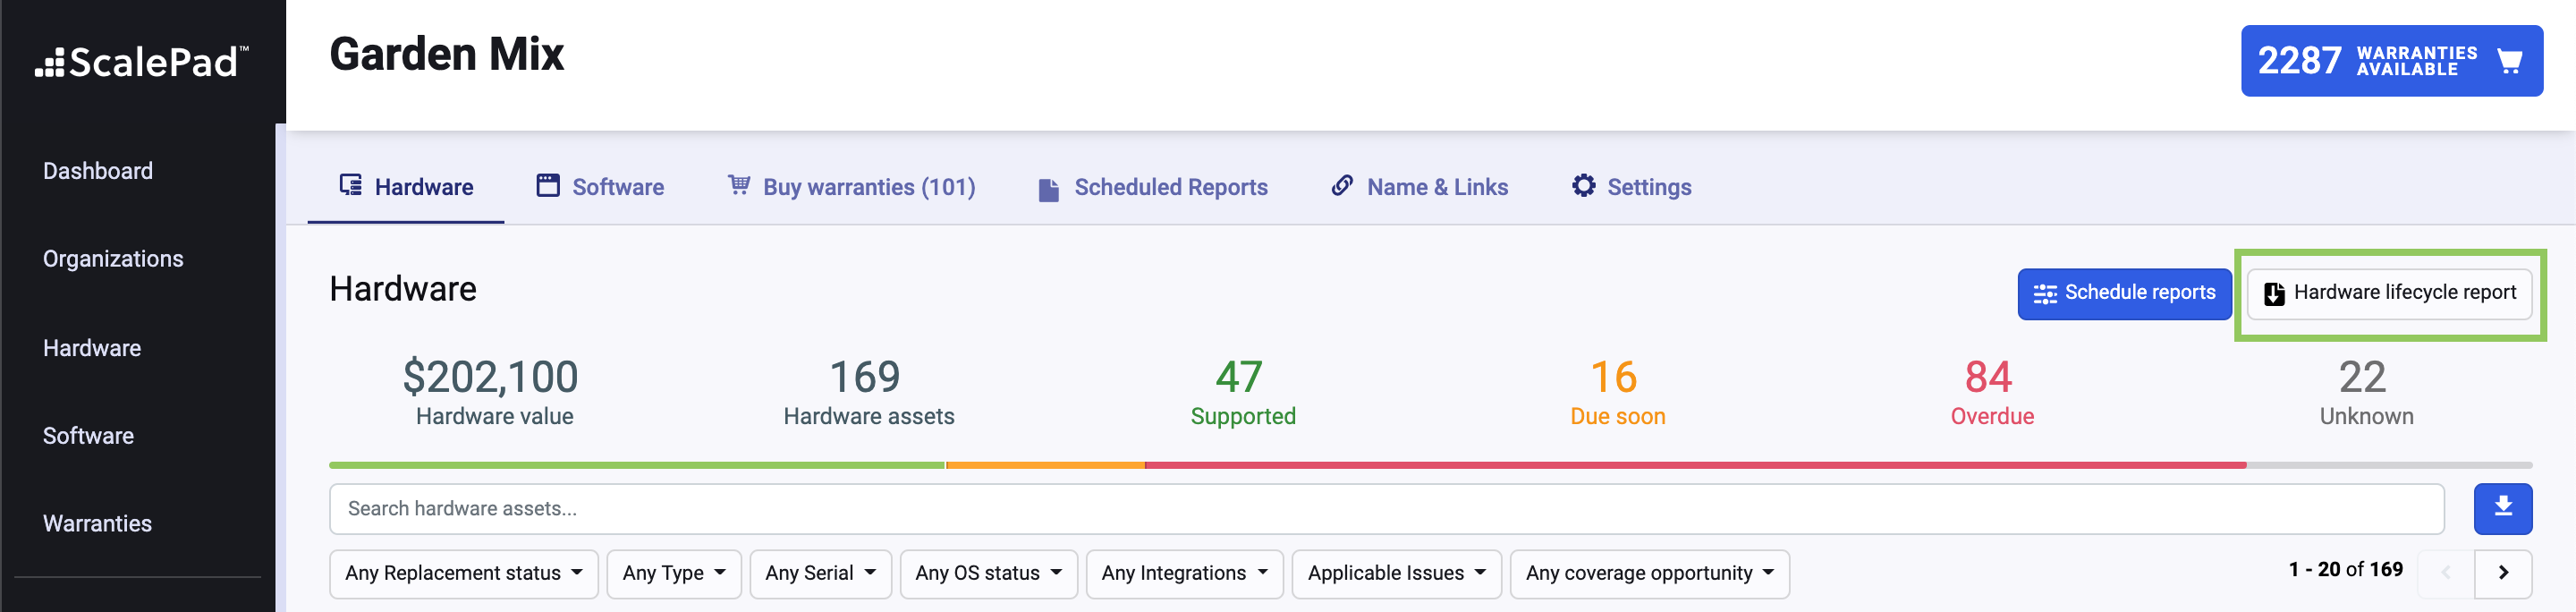Image resolution: width=2576 pixels, height=612 pixels.
Task: Click the Hardware tab monitor icon
Action: click(x=350, y=185)
